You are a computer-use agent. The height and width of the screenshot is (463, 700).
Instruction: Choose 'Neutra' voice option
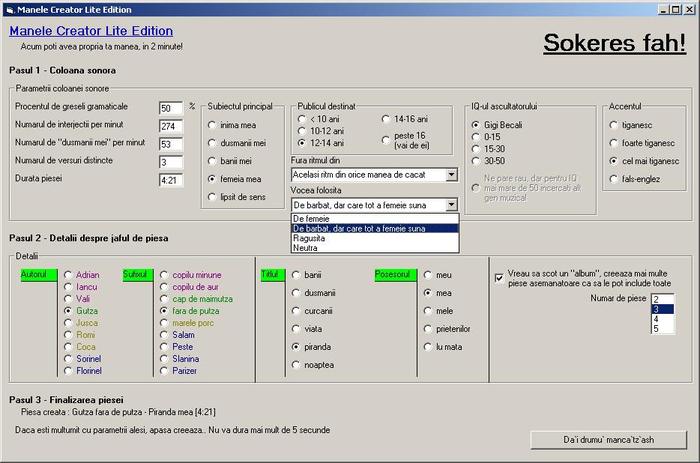306,248
